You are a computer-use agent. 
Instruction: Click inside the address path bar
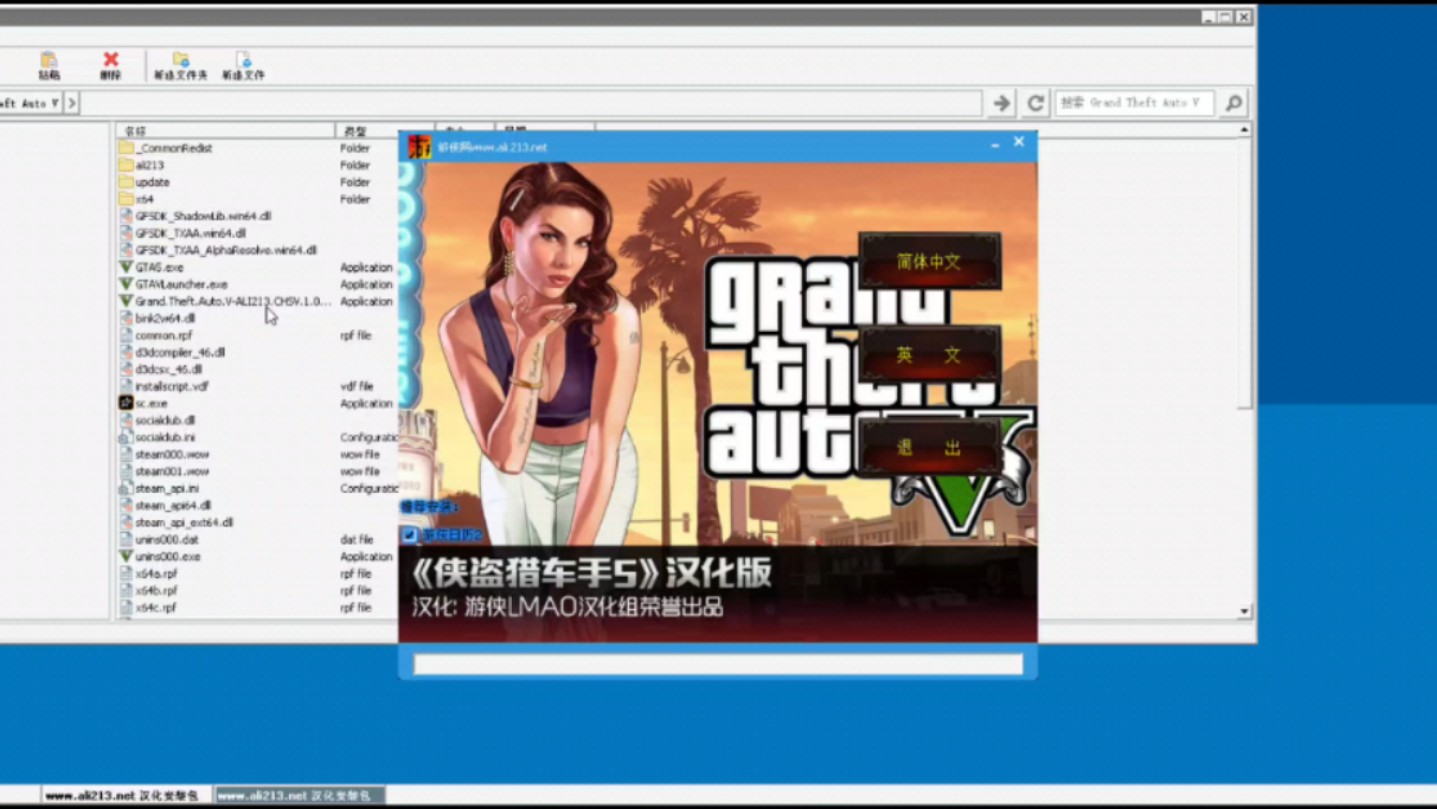(530, 103)
